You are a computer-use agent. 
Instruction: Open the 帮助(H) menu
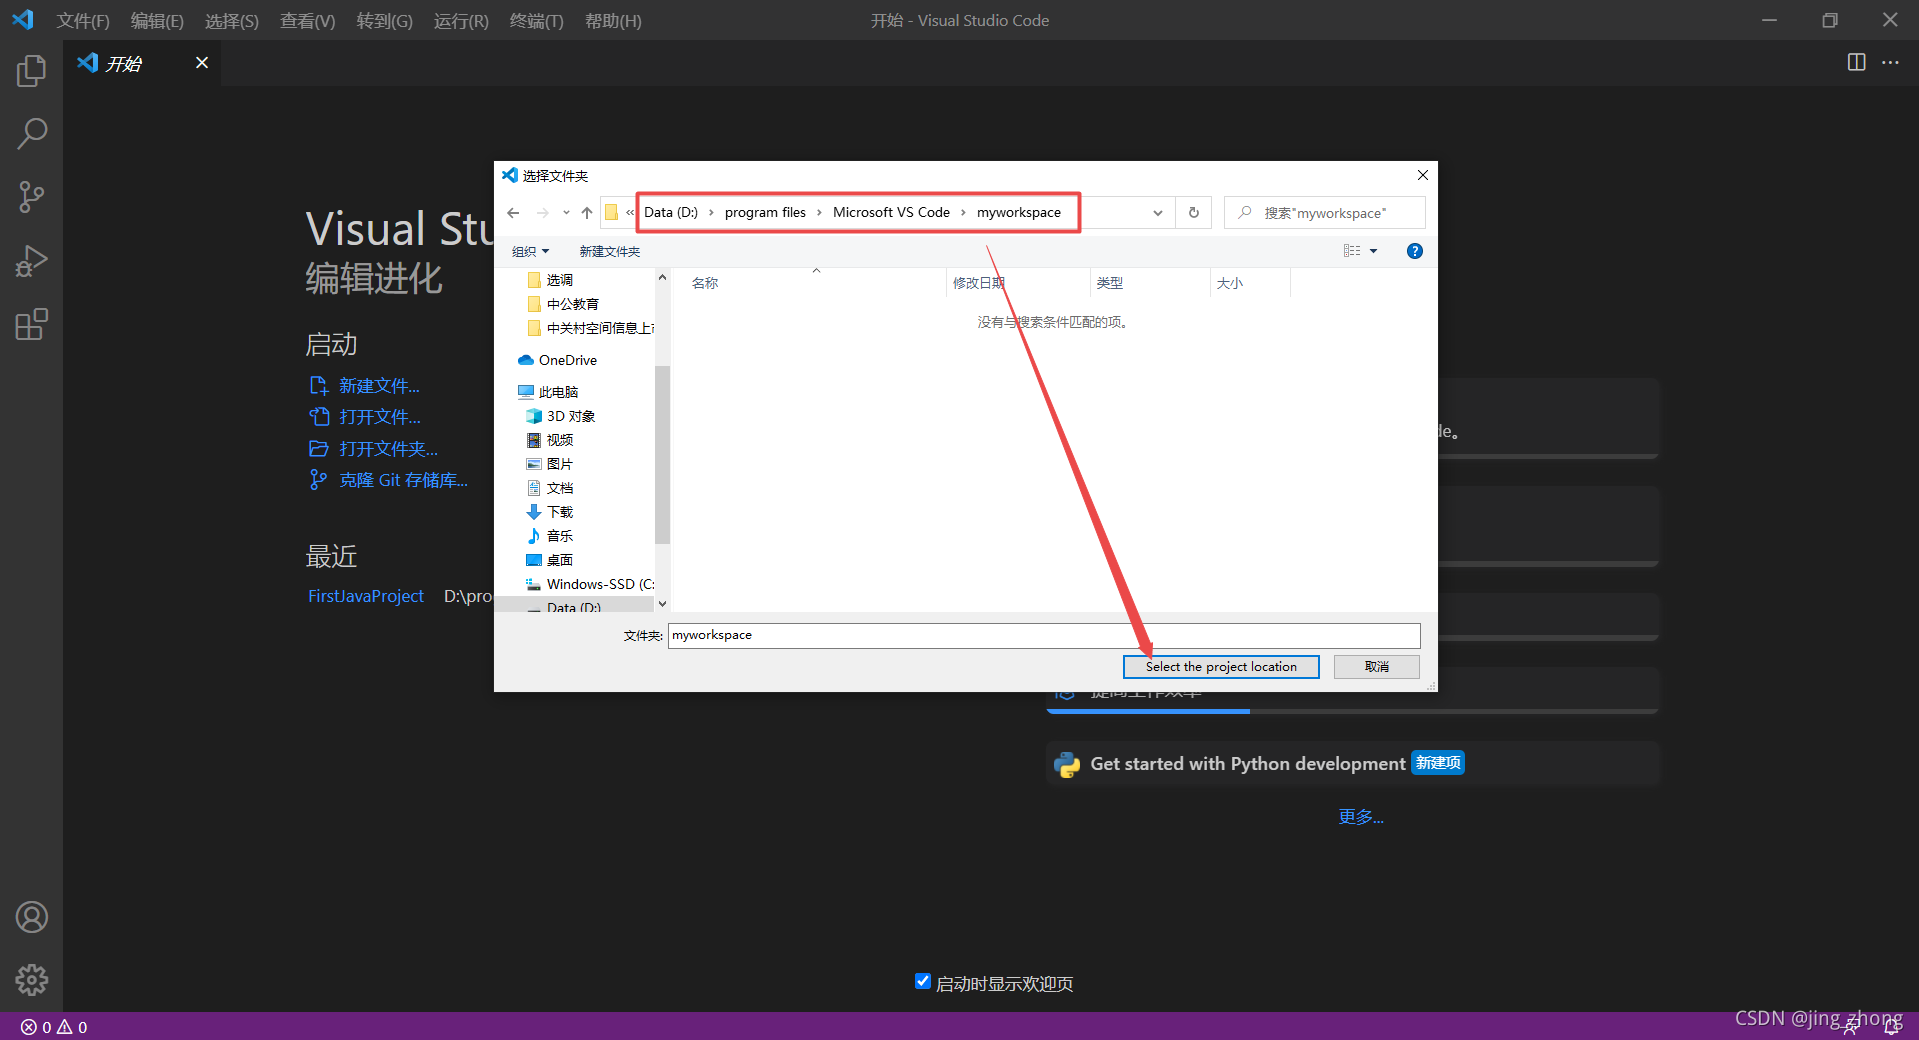[613, 20]
